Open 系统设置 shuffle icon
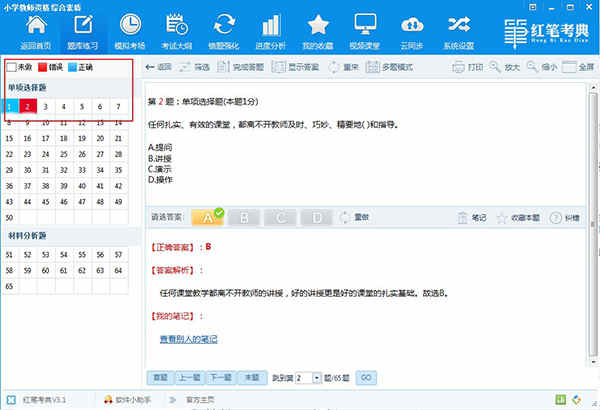The image size is (600, 410). [x=459, y=25]
